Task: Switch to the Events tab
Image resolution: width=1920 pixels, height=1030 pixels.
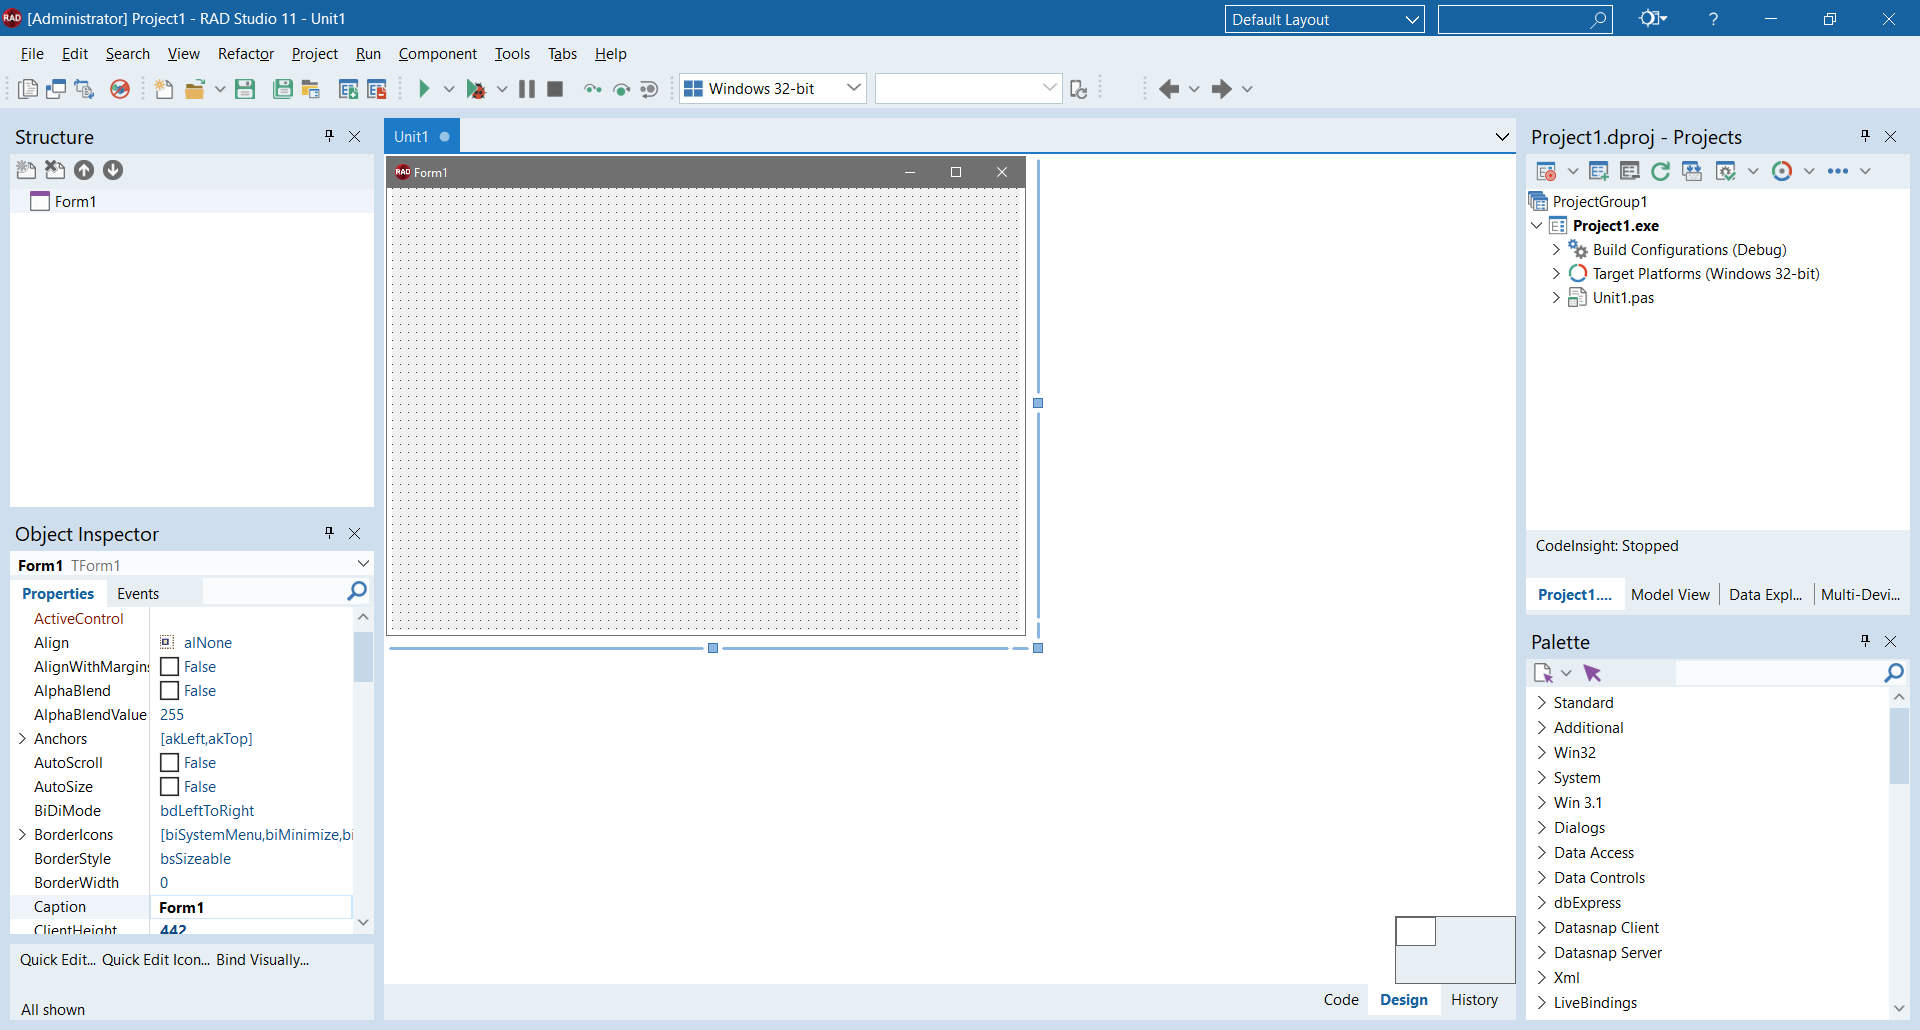Action: (138, 594)
